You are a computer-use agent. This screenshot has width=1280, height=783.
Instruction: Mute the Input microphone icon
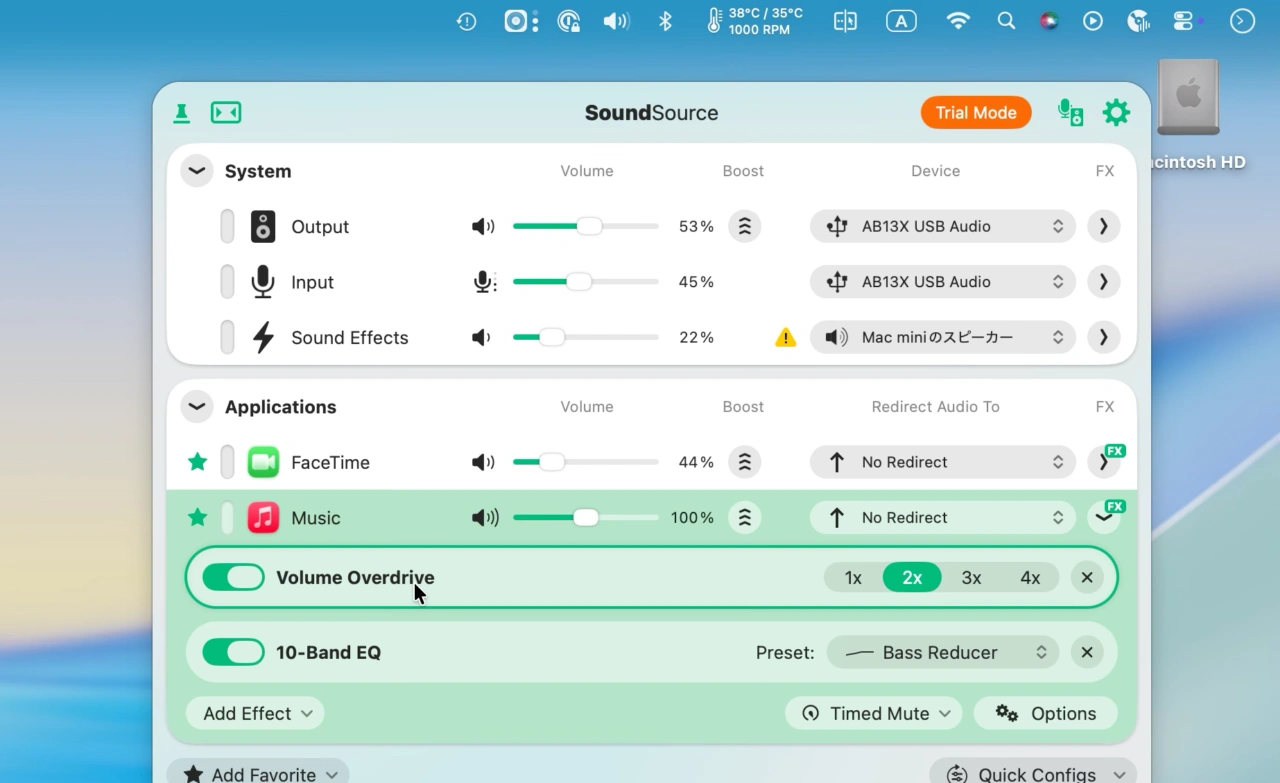484,282
